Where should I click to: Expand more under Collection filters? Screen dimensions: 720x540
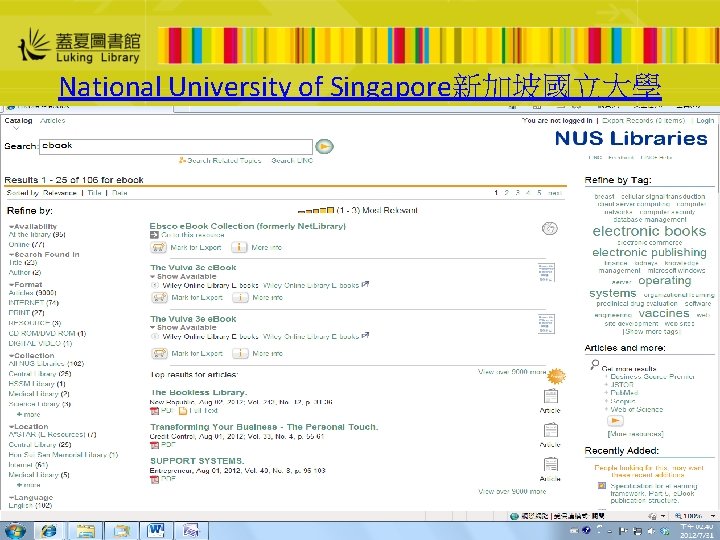click(x=28, y=414)
